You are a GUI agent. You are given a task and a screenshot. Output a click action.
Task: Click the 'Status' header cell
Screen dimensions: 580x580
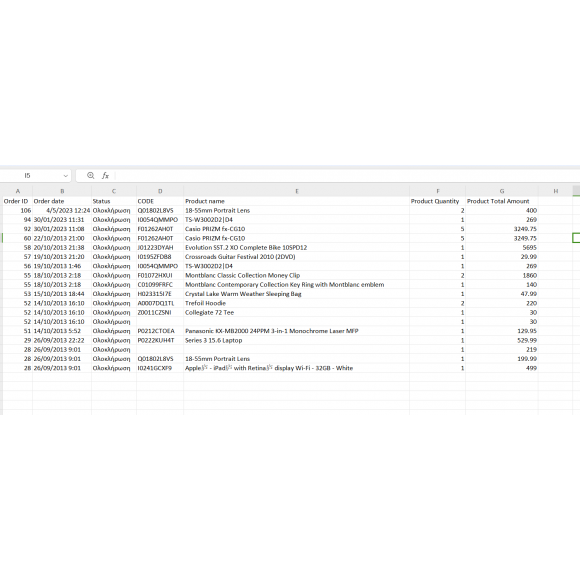pos(114,201)
